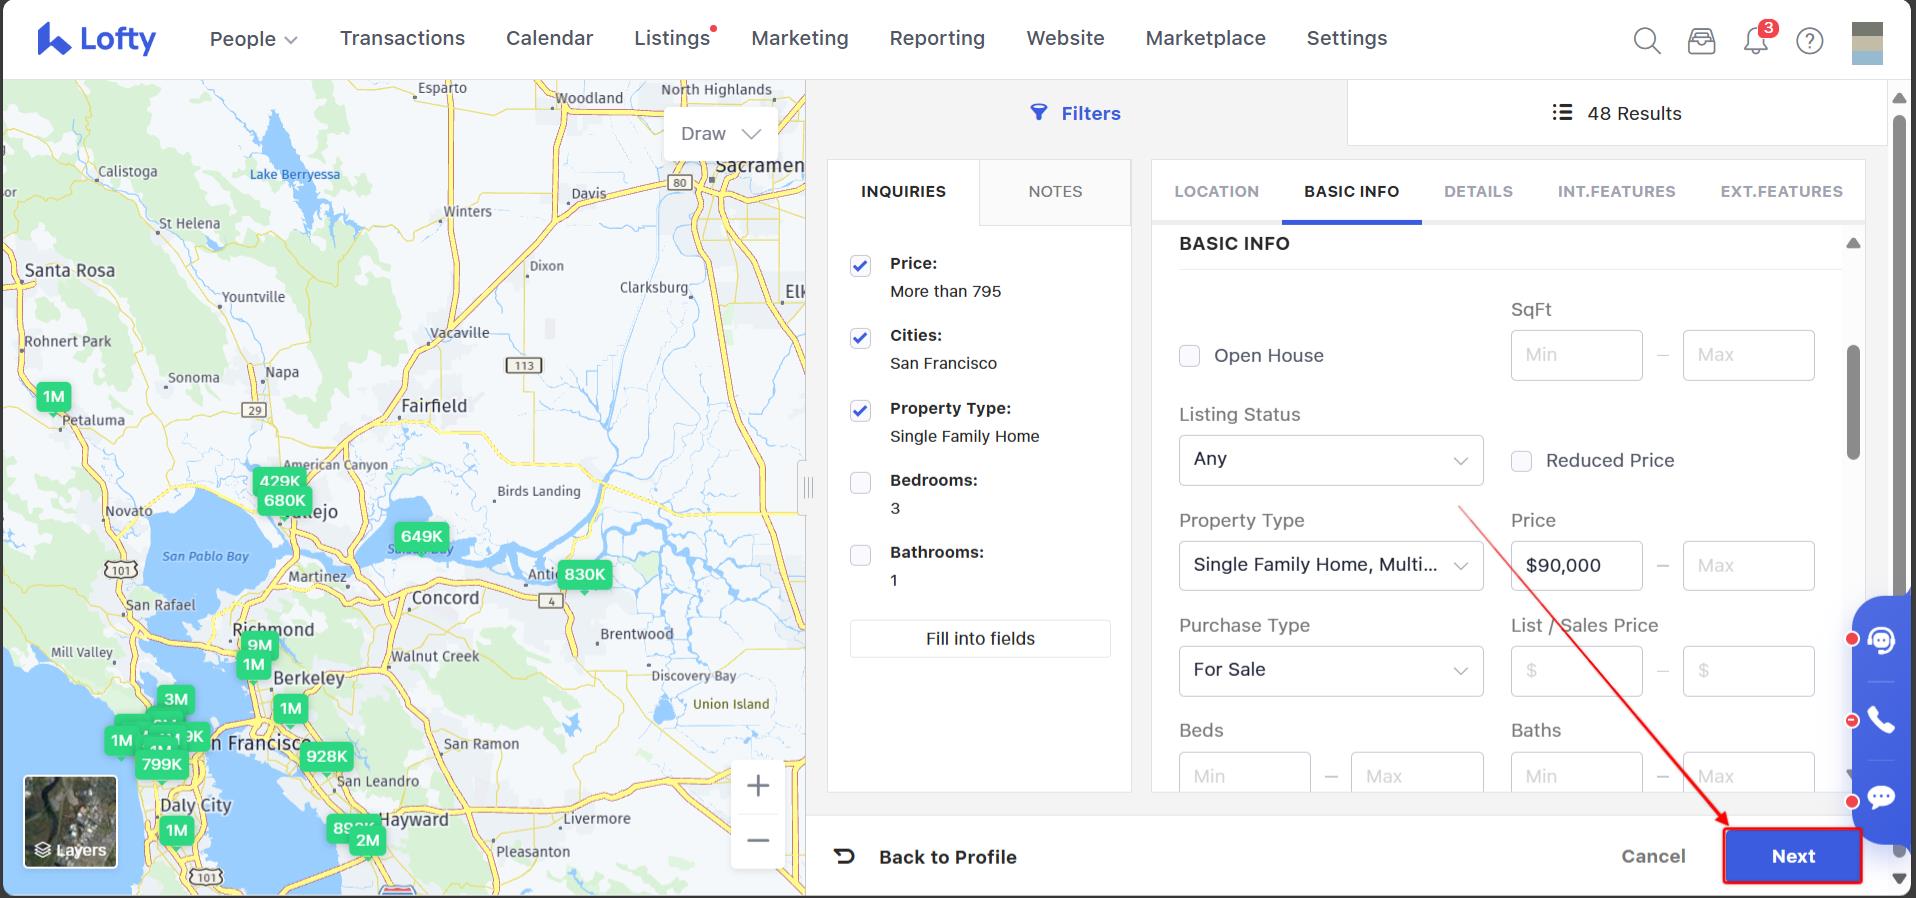
Task: Open the Calendar menu
Action: 549,38
